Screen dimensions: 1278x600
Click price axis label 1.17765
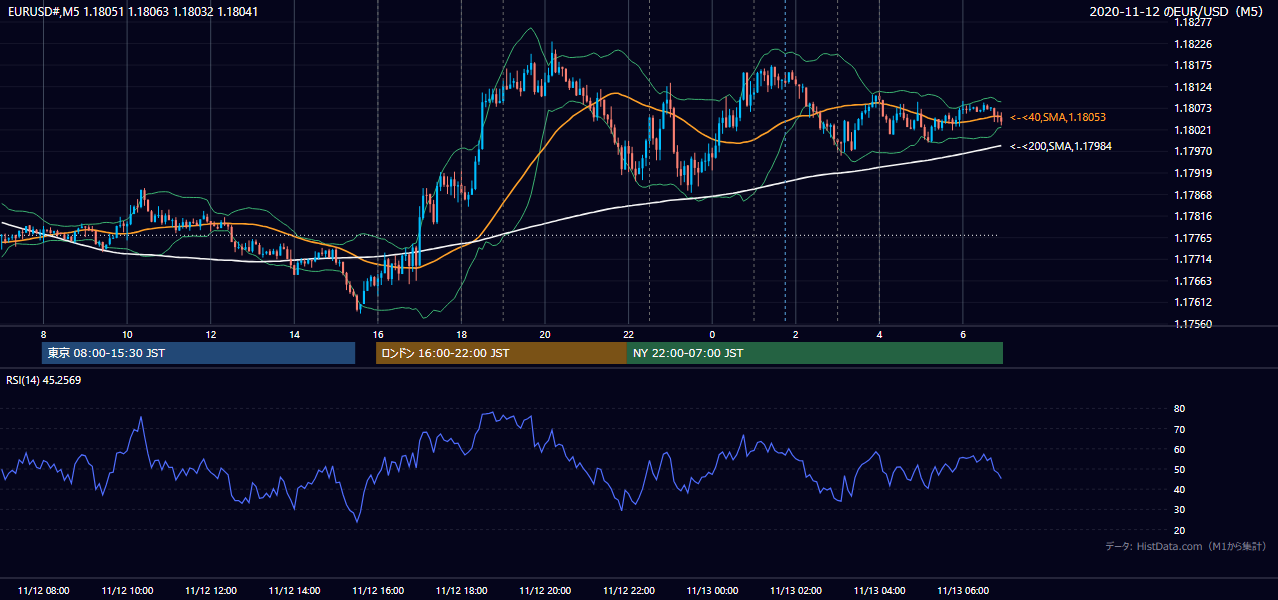[x=1194, y=238]
